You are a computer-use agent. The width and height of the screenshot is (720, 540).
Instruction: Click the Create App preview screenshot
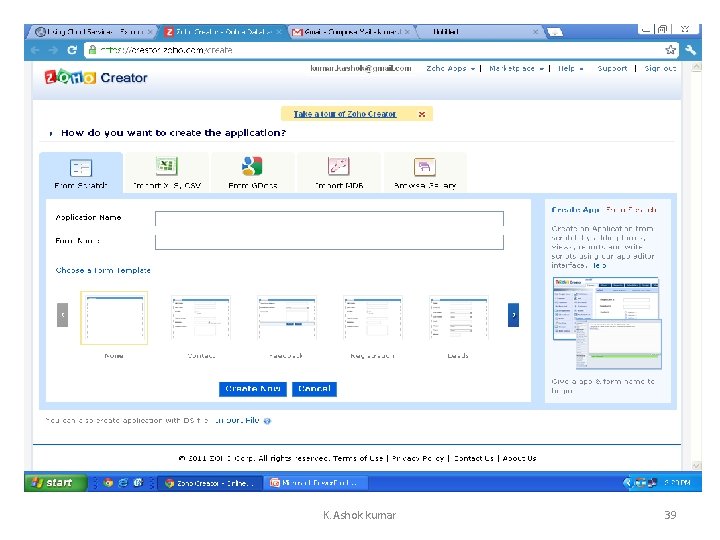click(x=607, y=323)
